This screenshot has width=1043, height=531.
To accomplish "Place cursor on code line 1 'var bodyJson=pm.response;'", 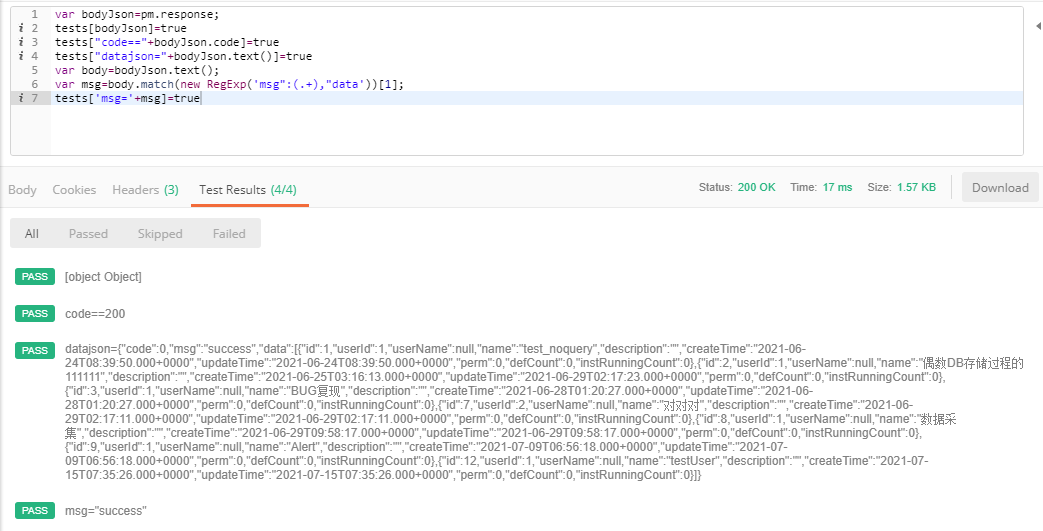I will click(136, 14).
